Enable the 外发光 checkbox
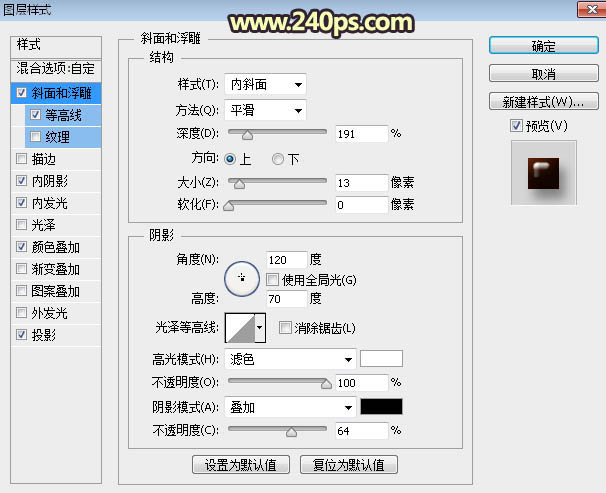Screen dimensions: 606x493 [22, 313]
